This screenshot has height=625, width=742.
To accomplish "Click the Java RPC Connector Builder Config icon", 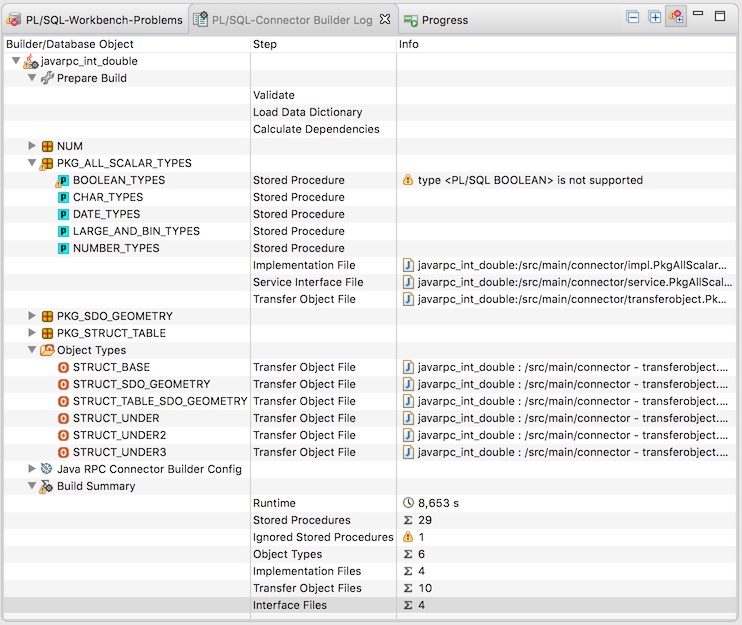I will [x=46, y=469].
